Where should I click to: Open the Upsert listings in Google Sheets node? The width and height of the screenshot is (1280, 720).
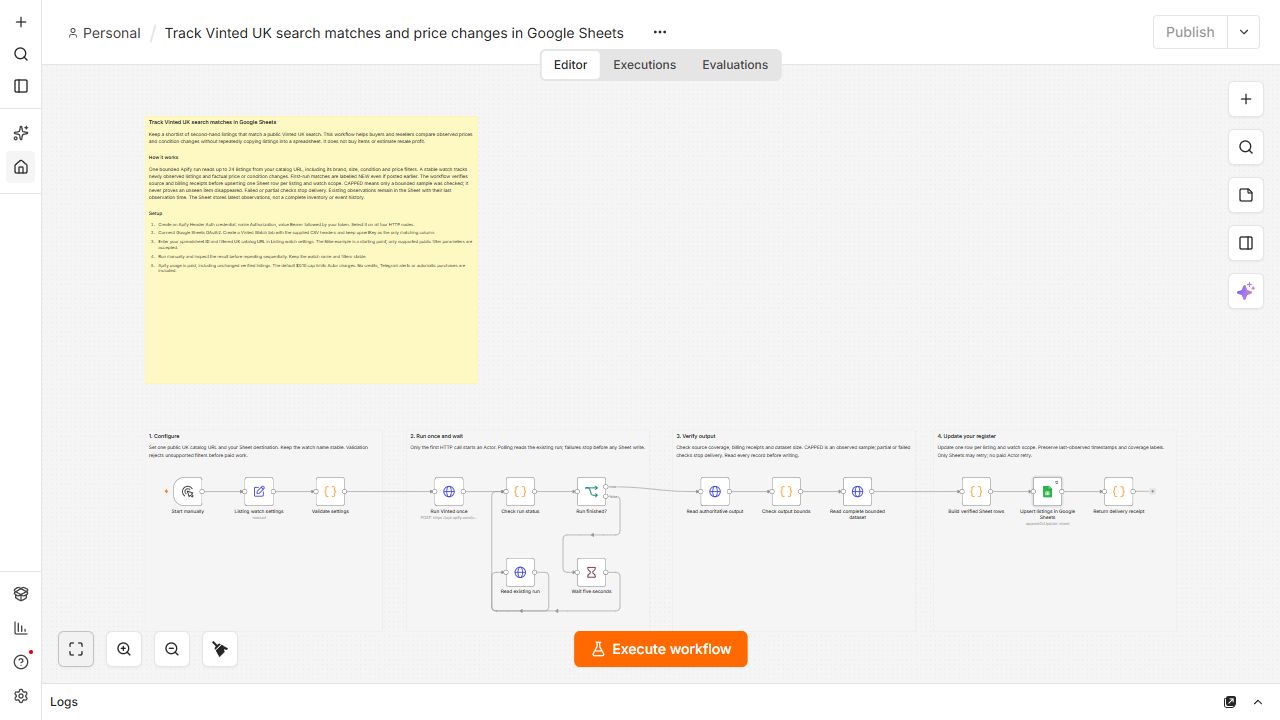1047,491
